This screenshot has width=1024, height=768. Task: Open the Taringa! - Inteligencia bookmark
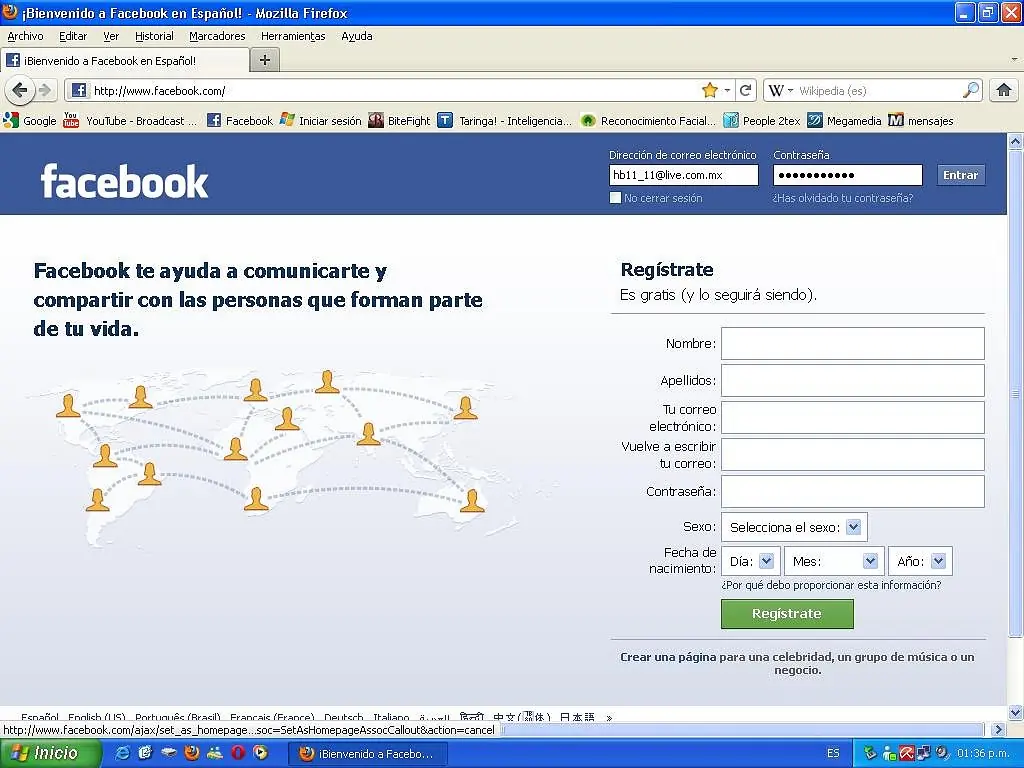(x=505, y=121)
